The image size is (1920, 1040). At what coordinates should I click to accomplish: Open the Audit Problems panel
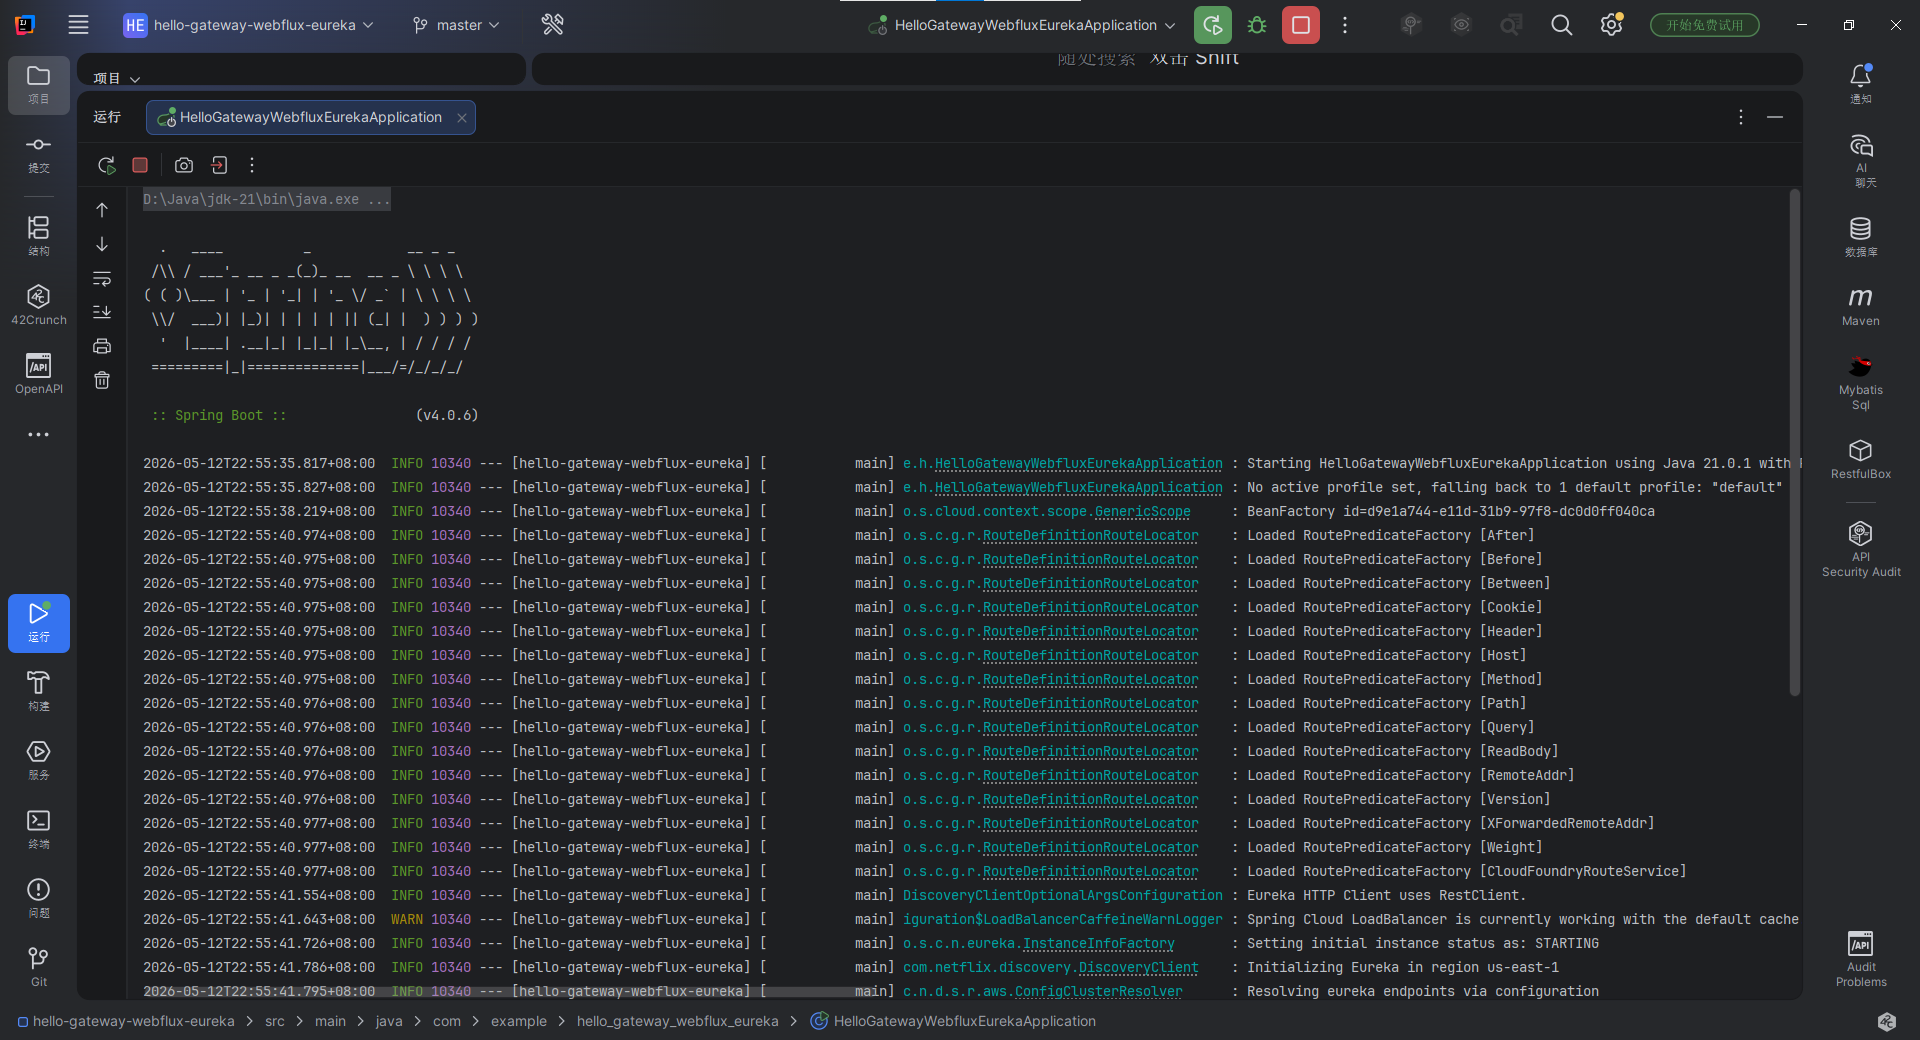coord(1860,959)
